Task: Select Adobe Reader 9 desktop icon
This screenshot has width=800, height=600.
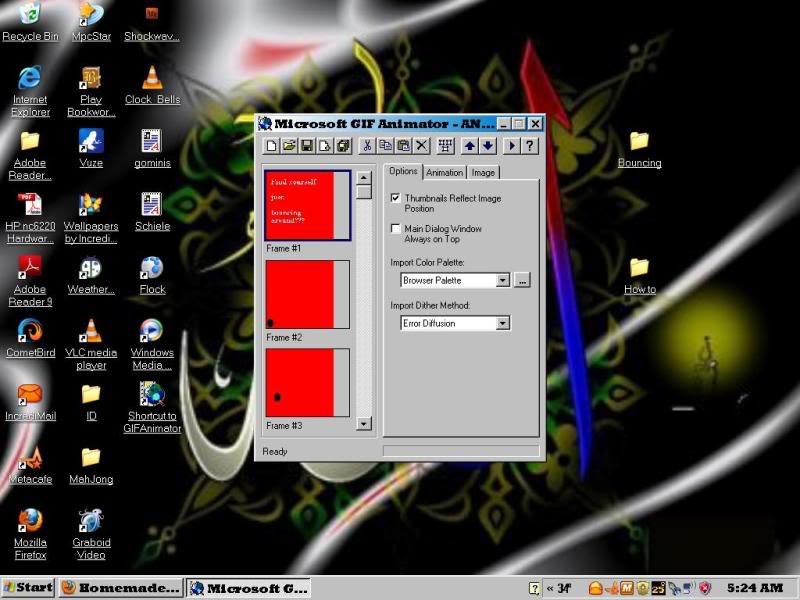Action: pyautogui.click(x=30, y=282)
